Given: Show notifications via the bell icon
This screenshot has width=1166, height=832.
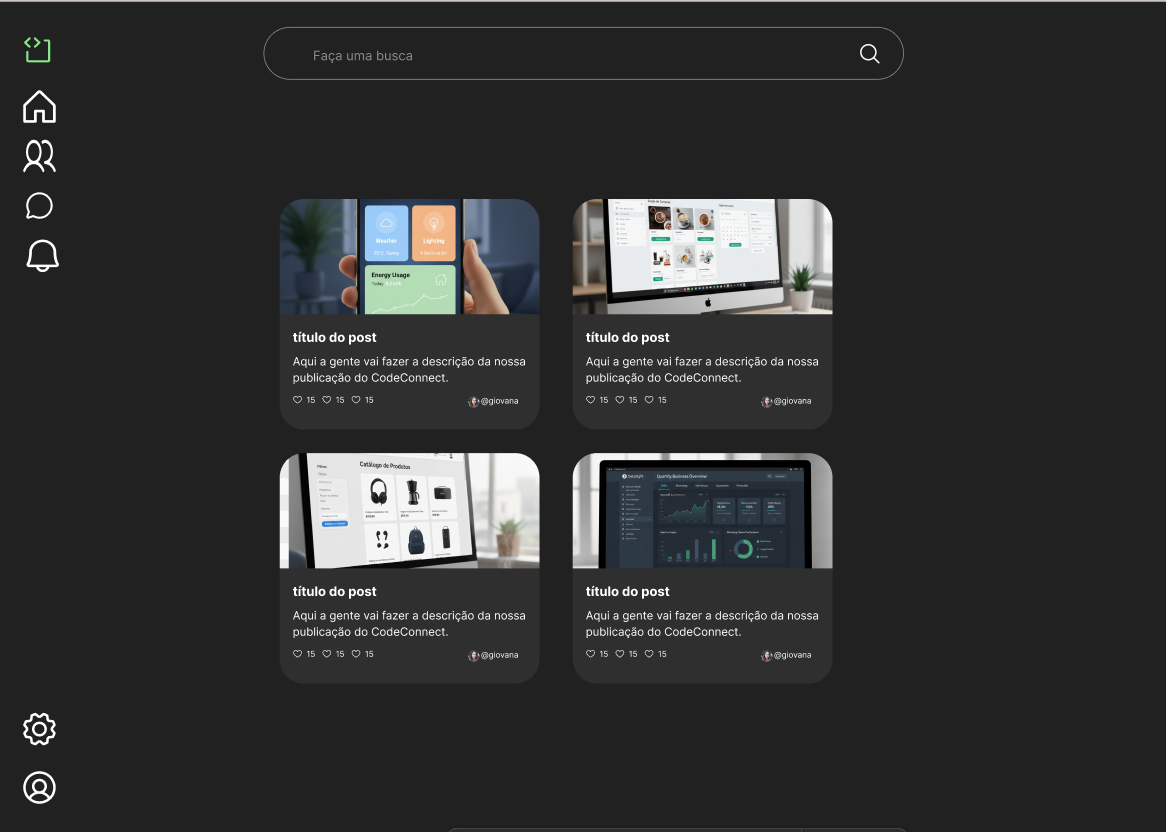Looking at the screenshot, I should 42,256.
